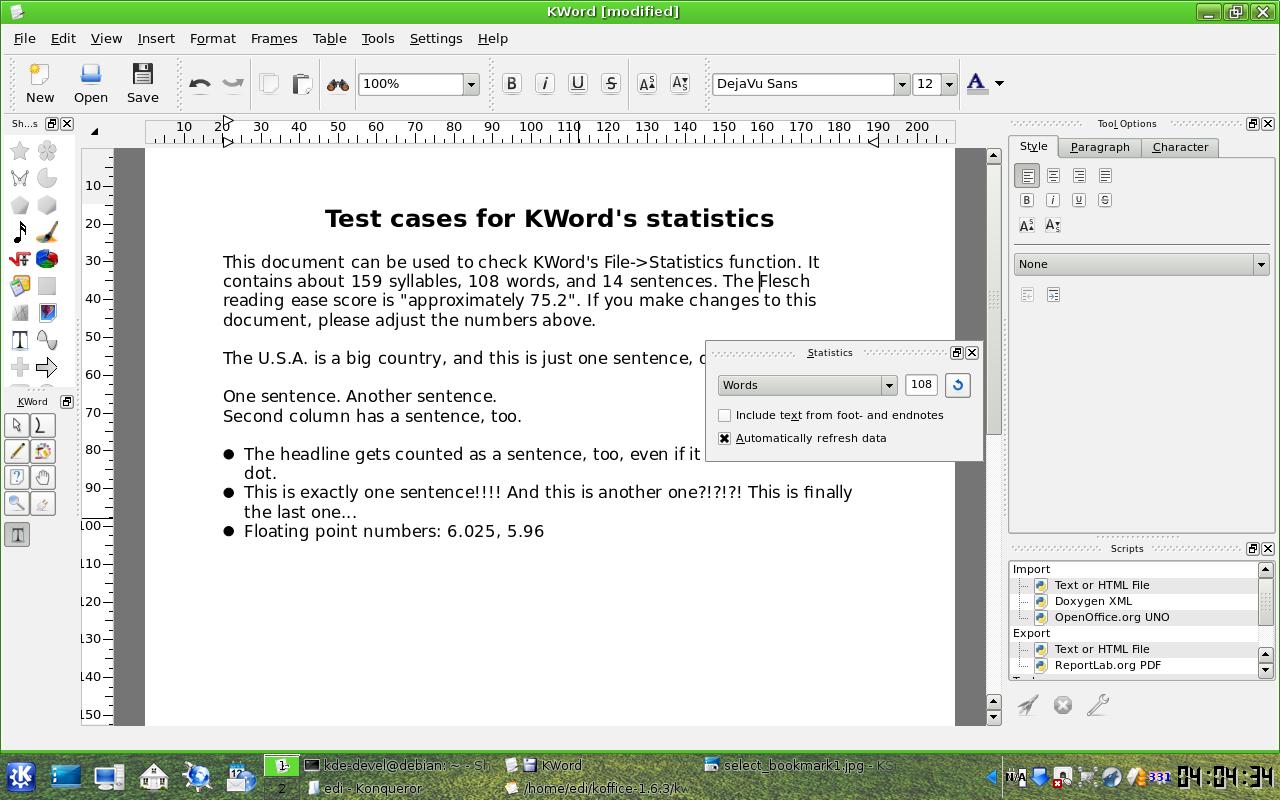This screenshot has height=800, width=1280.
Task: Select the hand pan tool
Action: click(x=42, y=478)
